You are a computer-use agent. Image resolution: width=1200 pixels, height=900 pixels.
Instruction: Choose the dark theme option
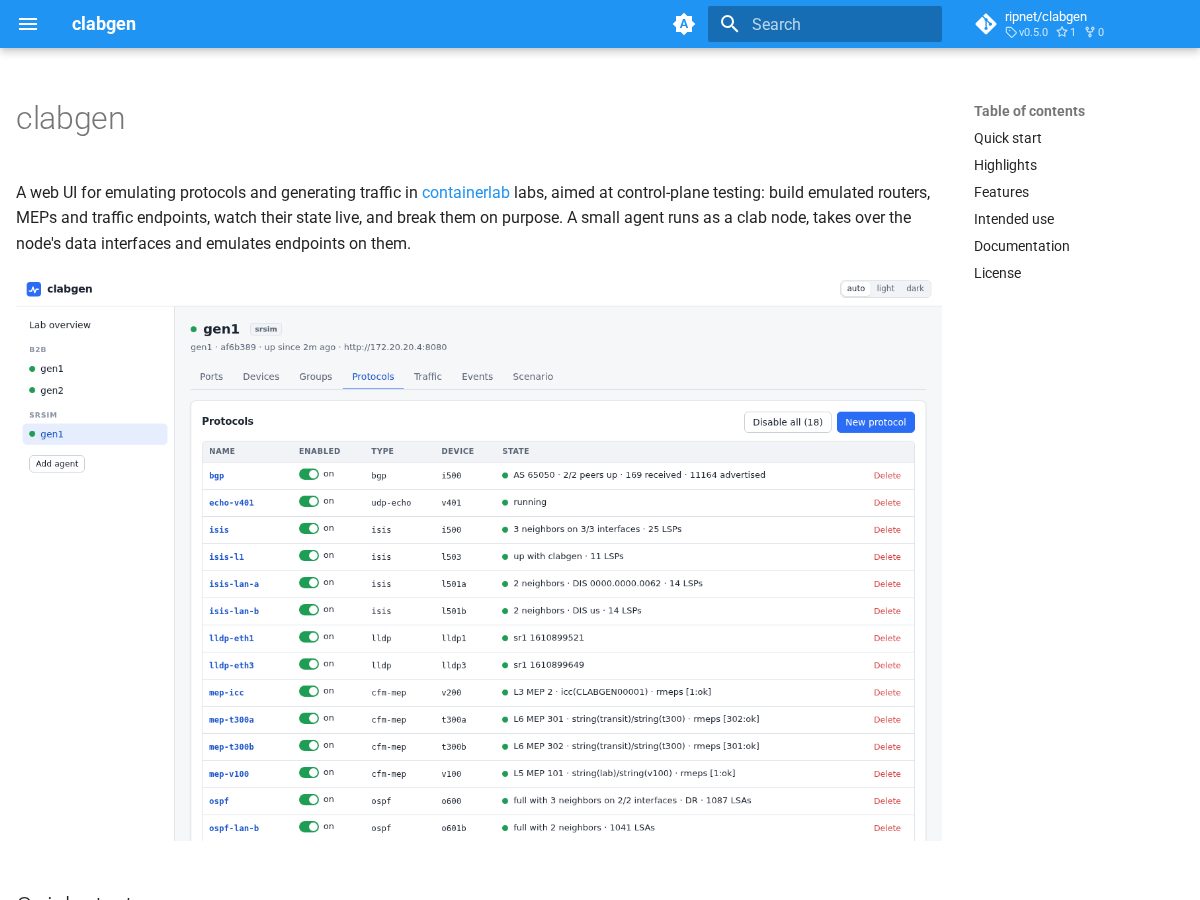(x=916, y=289)
